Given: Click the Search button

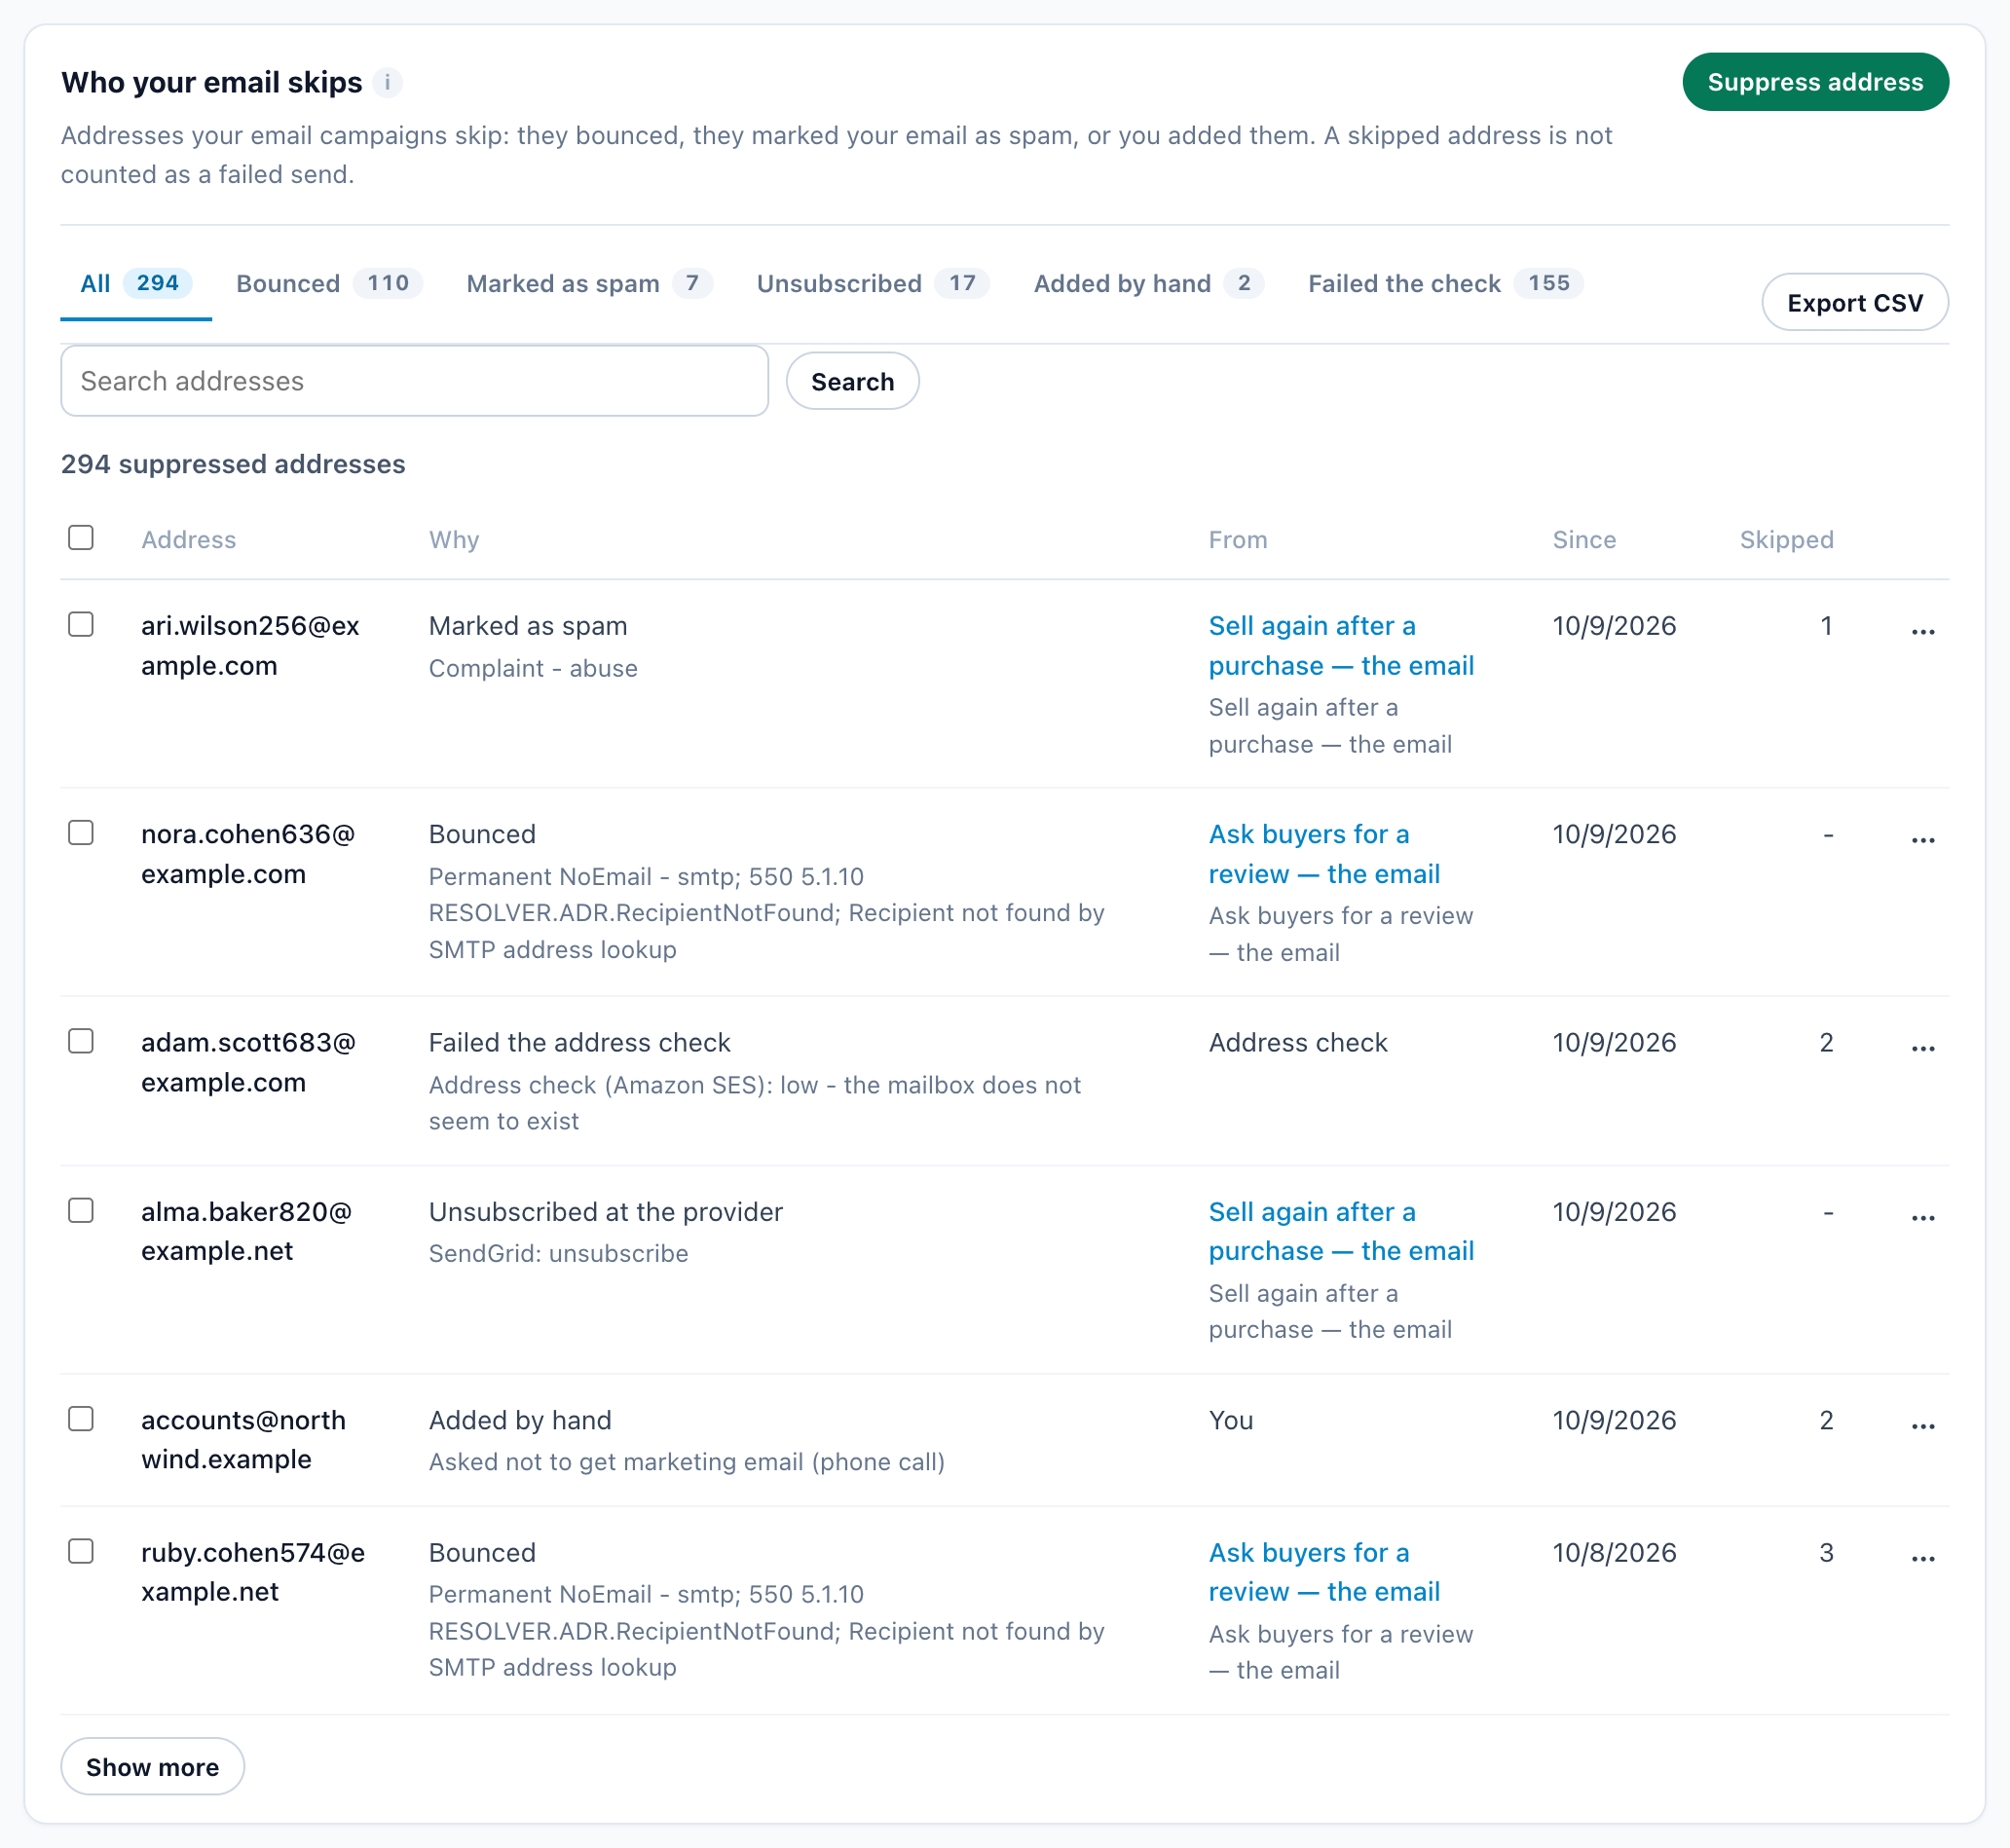Looking at the screenshot, I should pos(852,381).
